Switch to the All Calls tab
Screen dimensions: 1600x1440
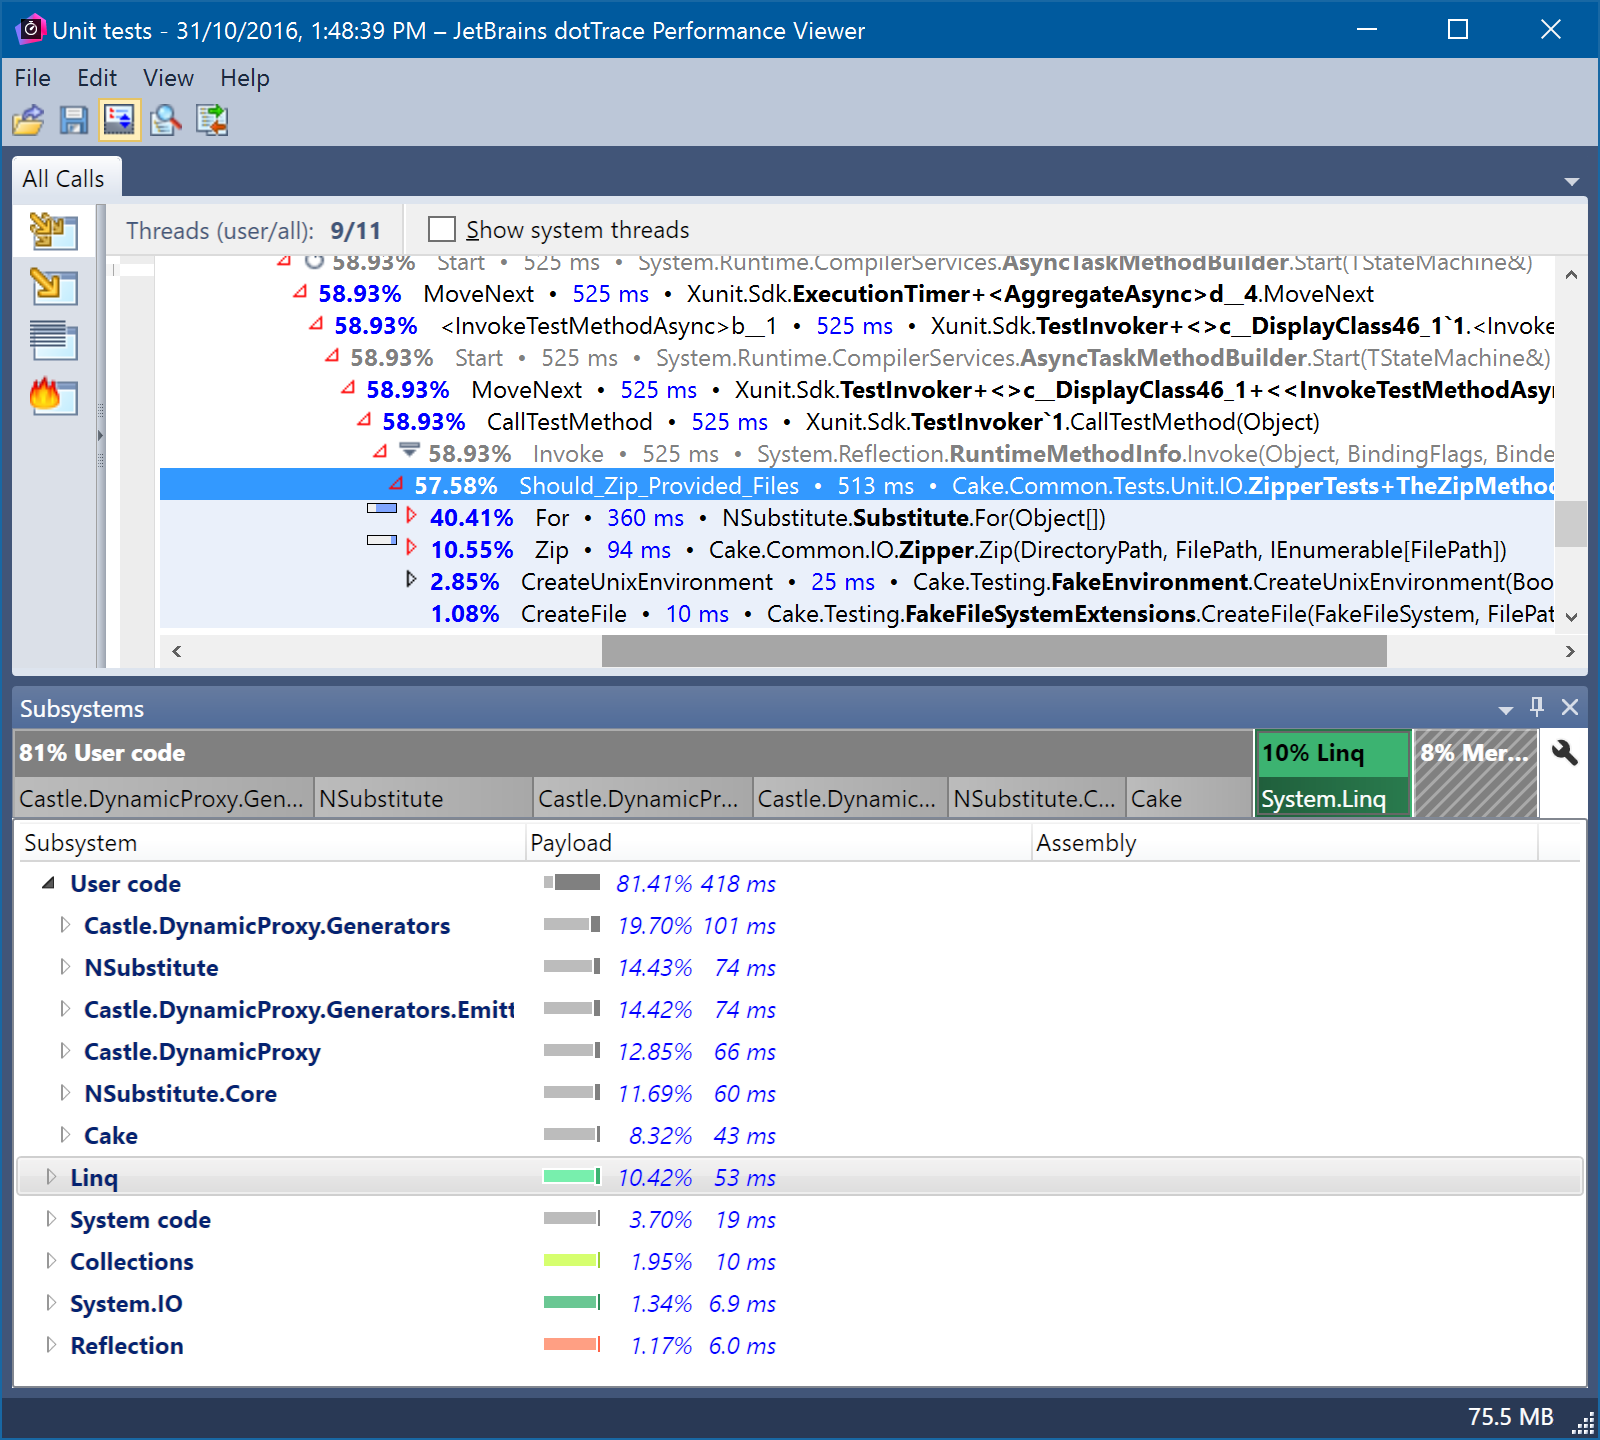coord(65,178)
